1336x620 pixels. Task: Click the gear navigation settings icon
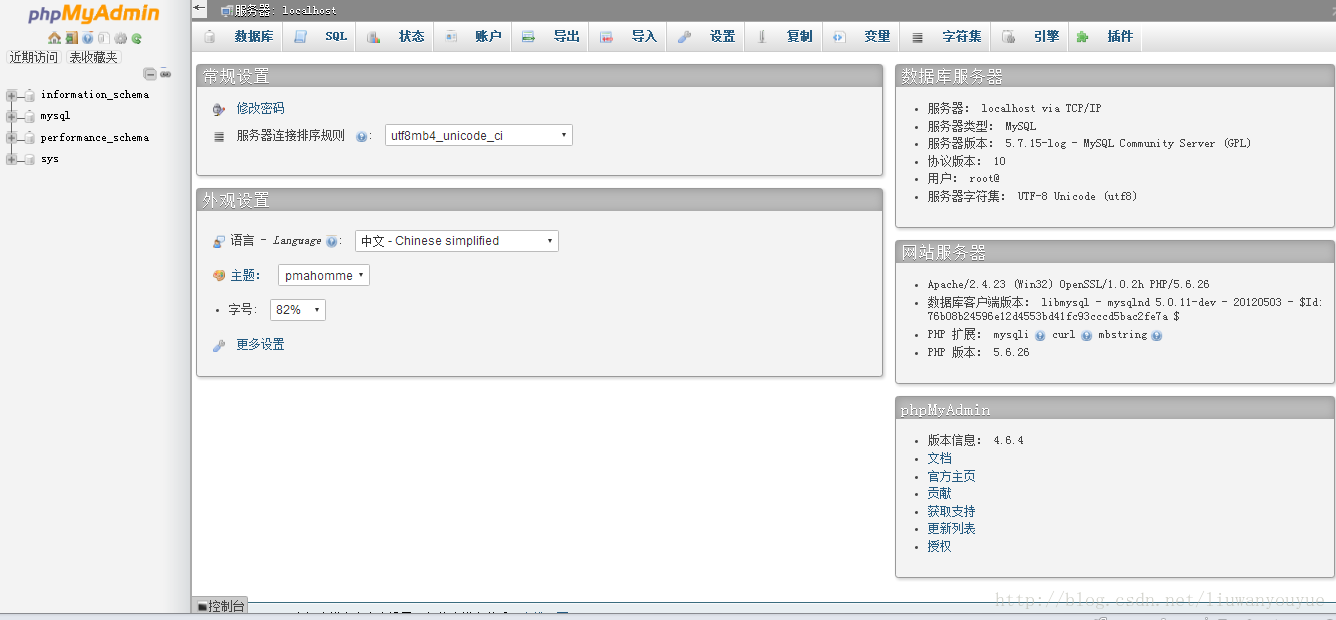(x=120, y=38)
